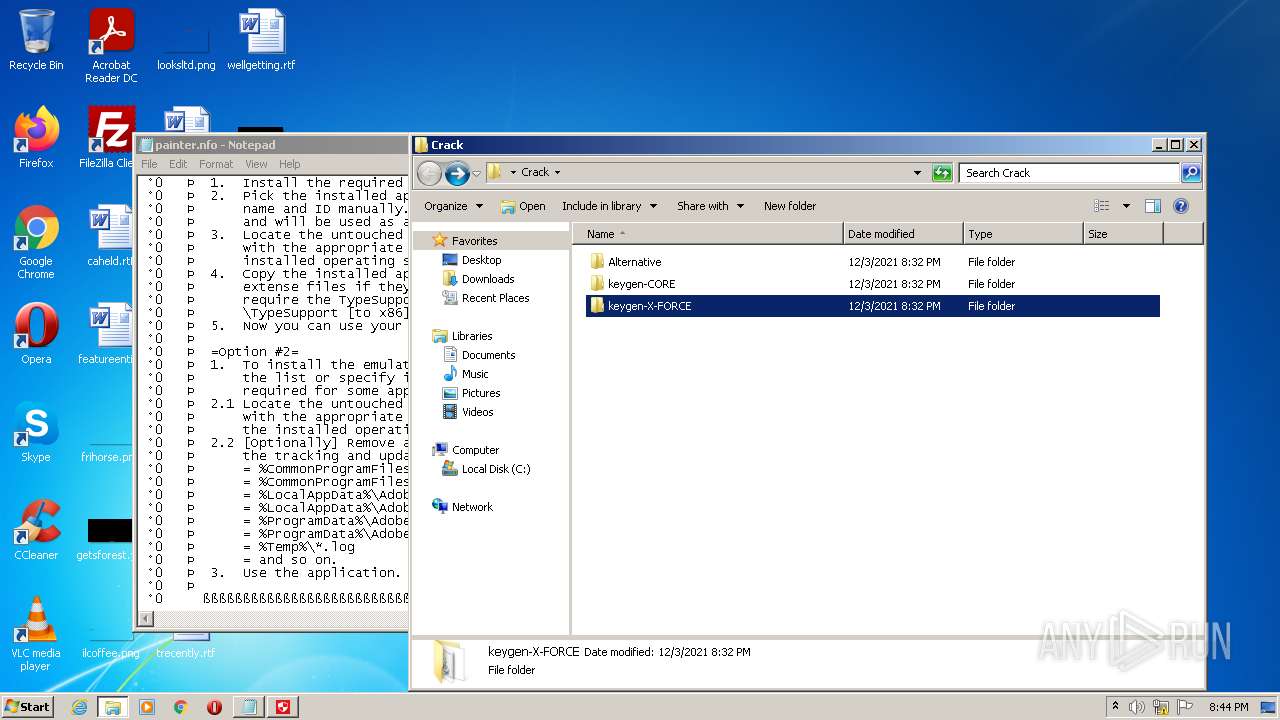Image resolution: width=1280 pixels, height=720 pixels.
Task: Click Notepad horizontal scrollbar left arrow
Action: pyautogui.click(x=146, y=619)
